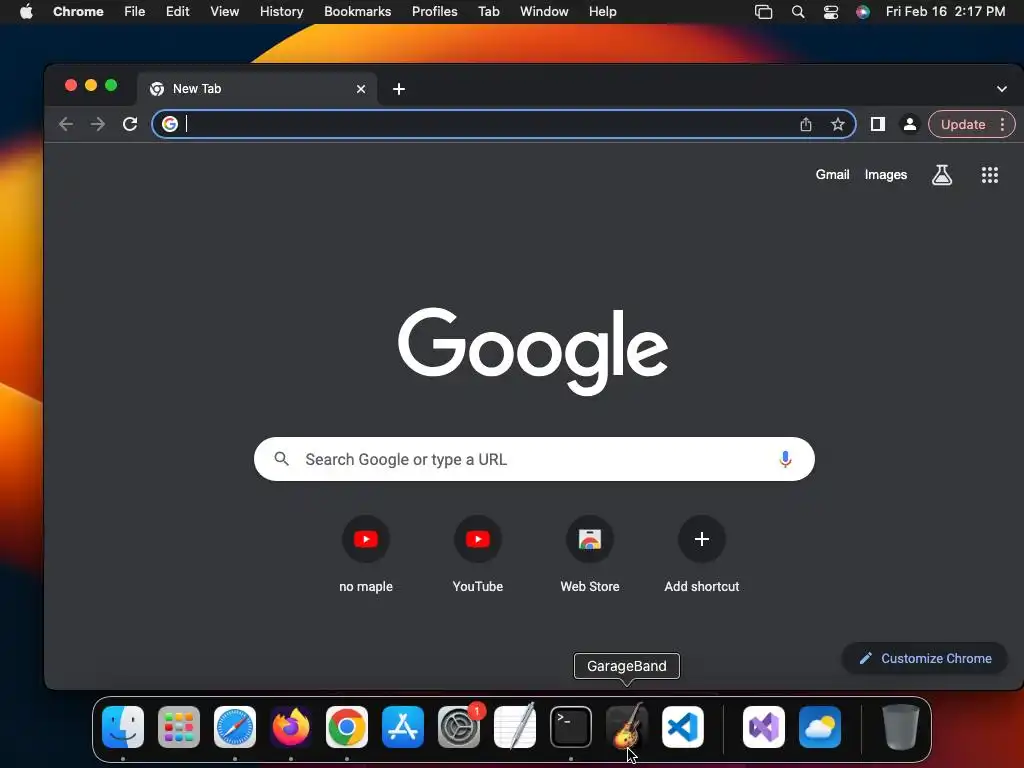Click the Update button

point(963,124)
